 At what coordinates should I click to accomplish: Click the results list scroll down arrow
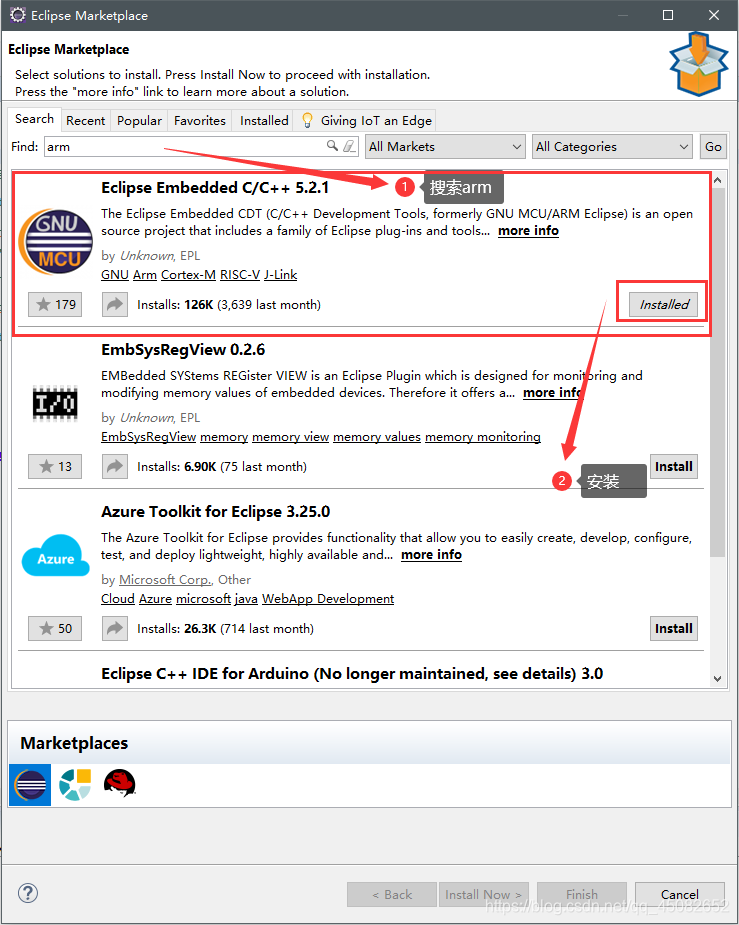pyautogui.click(x=718, y=678)
